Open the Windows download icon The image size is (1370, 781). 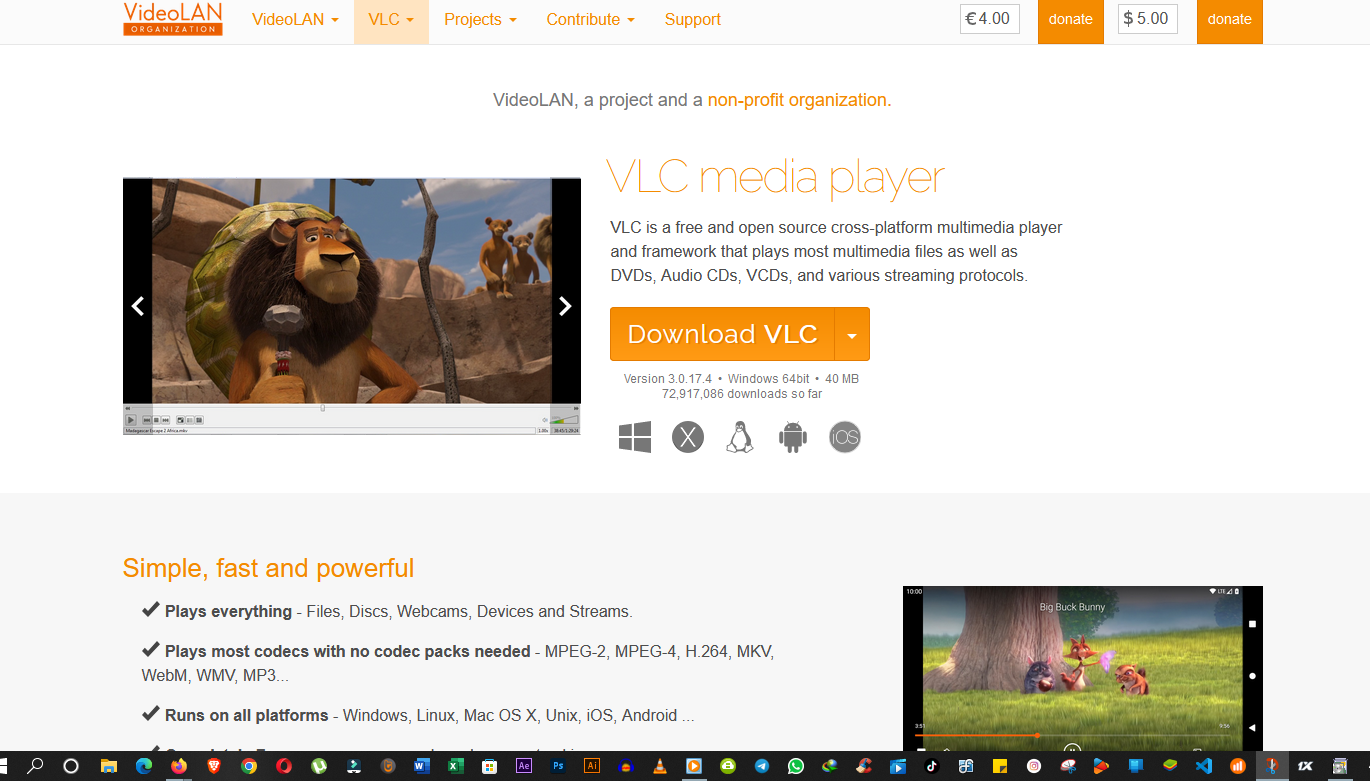click(x=635, y=437)
